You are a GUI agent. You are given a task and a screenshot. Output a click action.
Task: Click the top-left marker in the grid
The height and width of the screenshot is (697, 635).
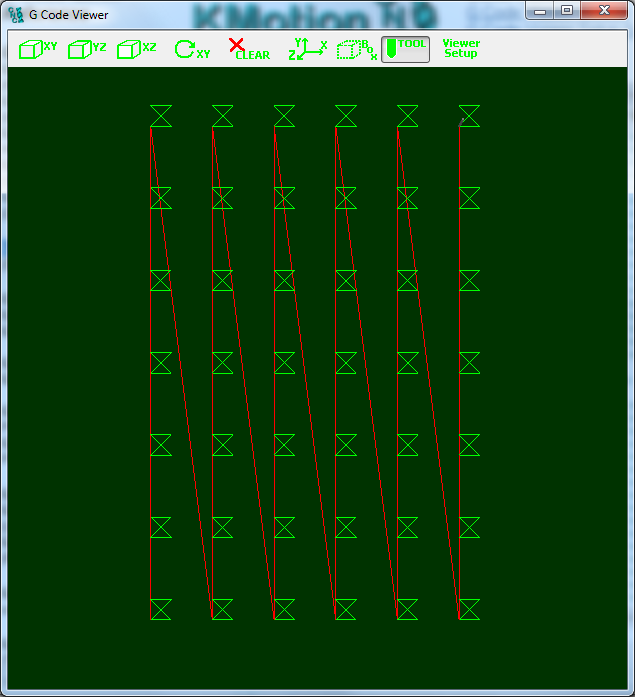tap(161, 116)
